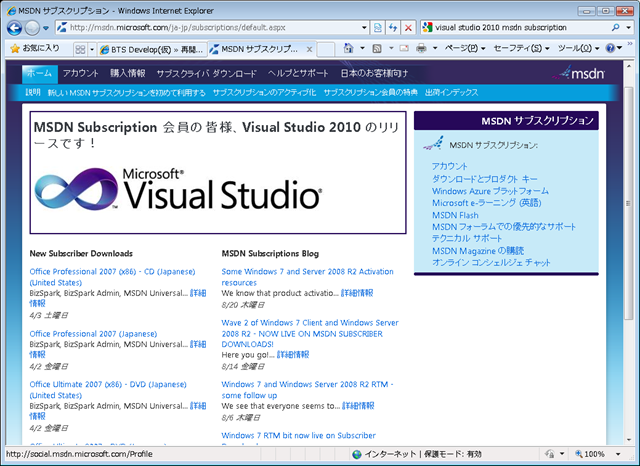Click the RSS Feeds icon
640x466 pixels.
click(376, 48)
